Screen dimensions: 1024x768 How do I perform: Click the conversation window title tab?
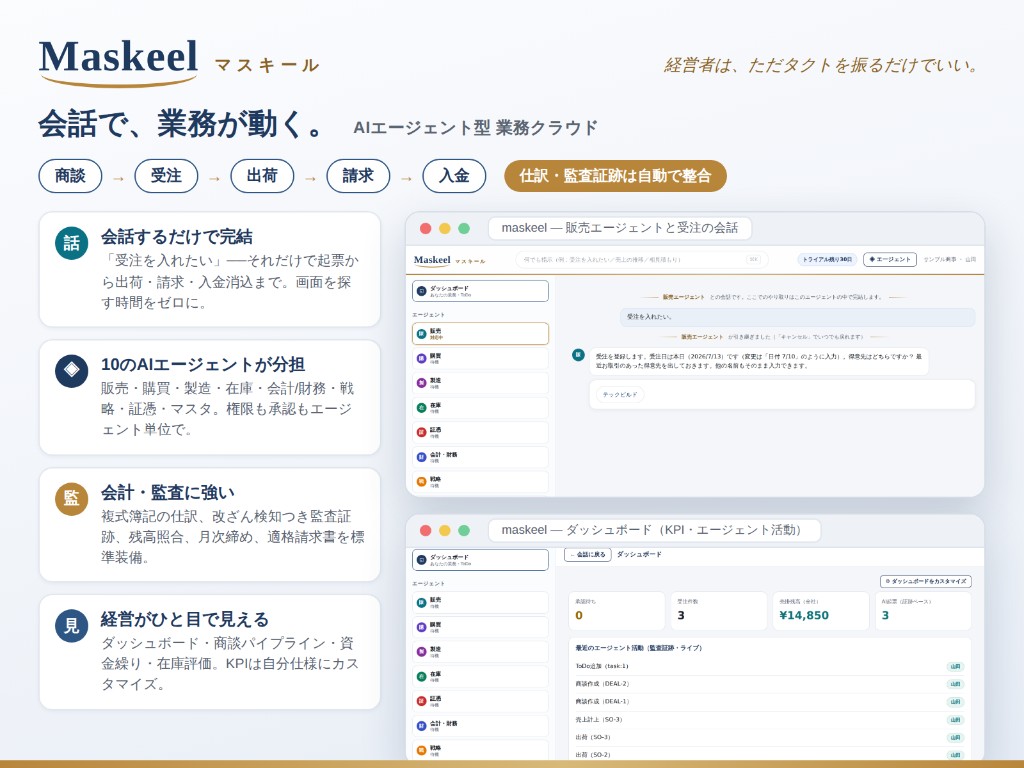pyautogui.click(x=620, y=228)
